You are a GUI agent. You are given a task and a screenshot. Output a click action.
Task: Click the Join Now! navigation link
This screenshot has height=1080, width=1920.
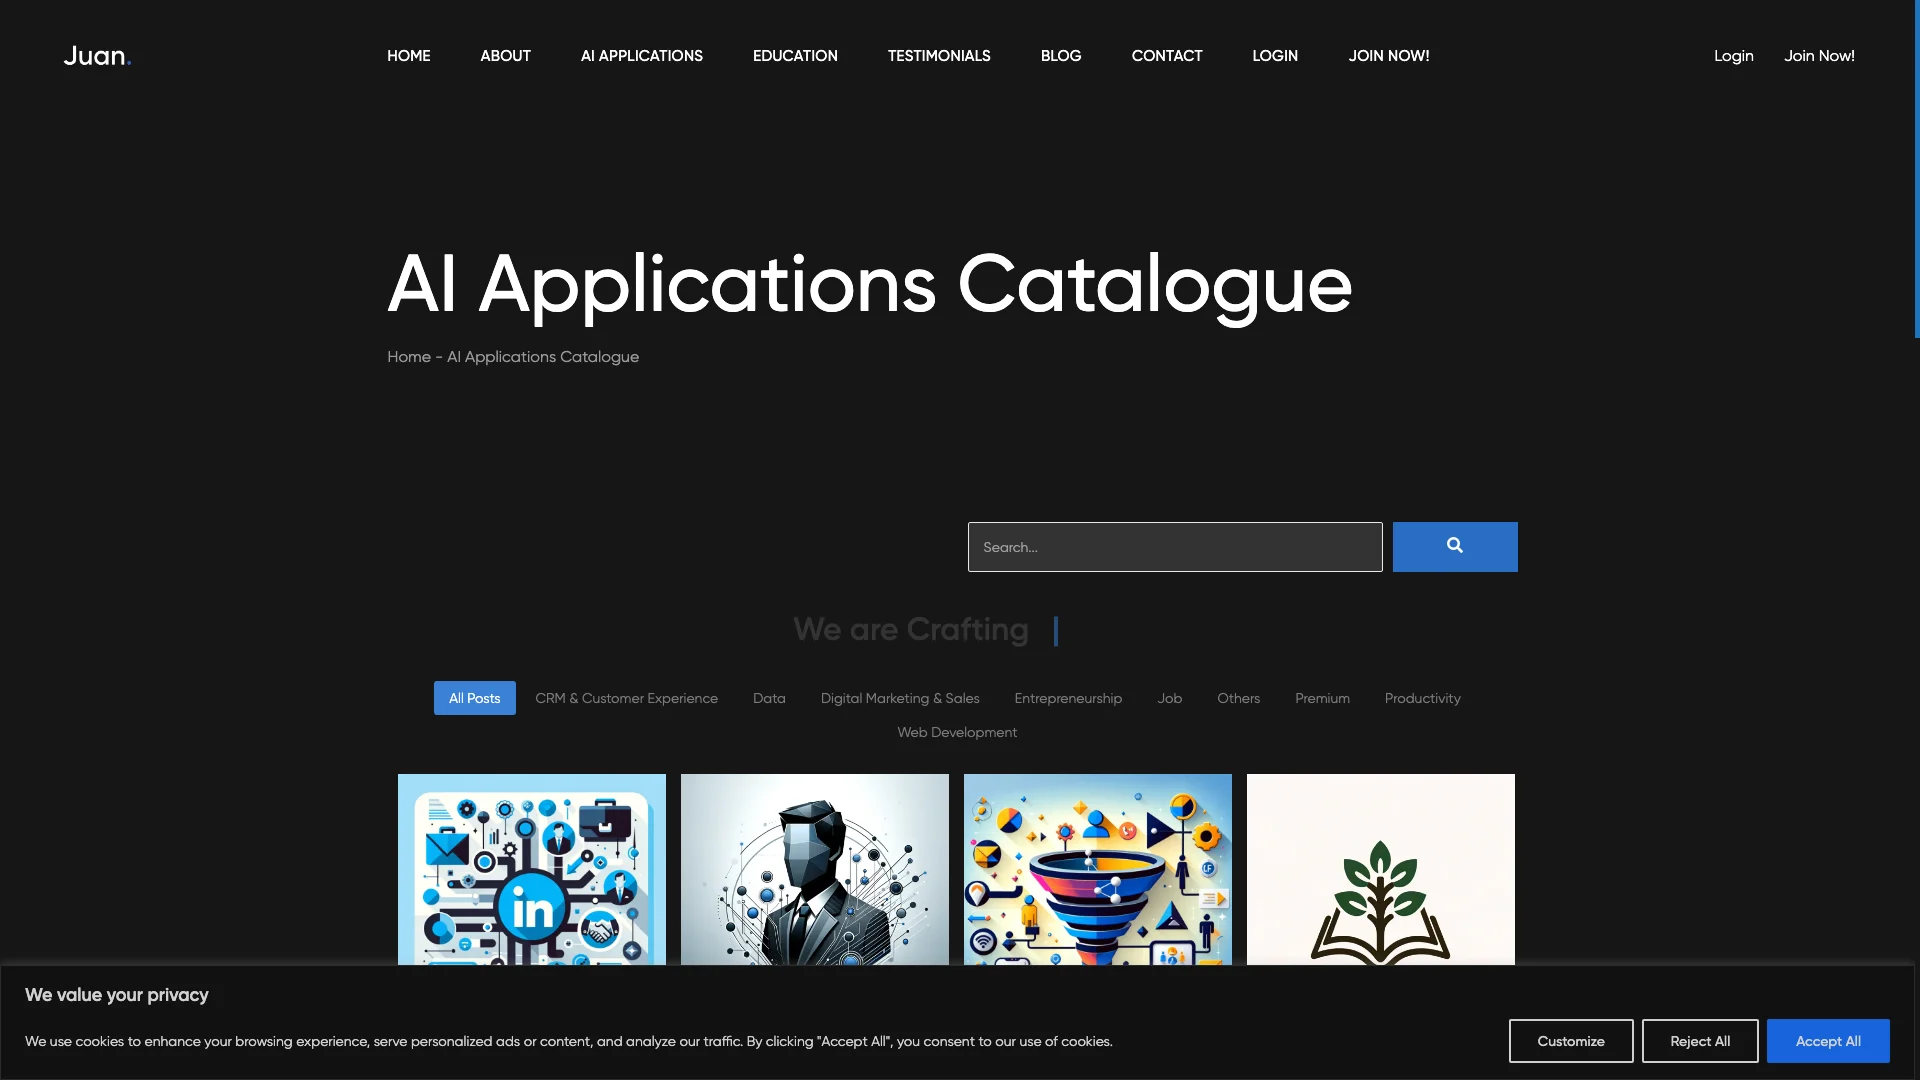pyautogui.click(x=1820, y=55)
